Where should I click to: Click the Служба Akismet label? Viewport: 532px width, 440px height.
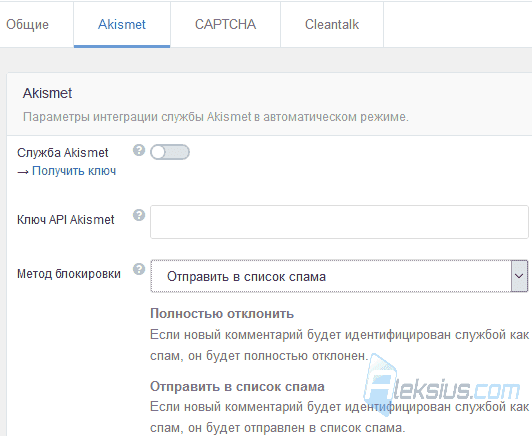[x=63, y=153]
